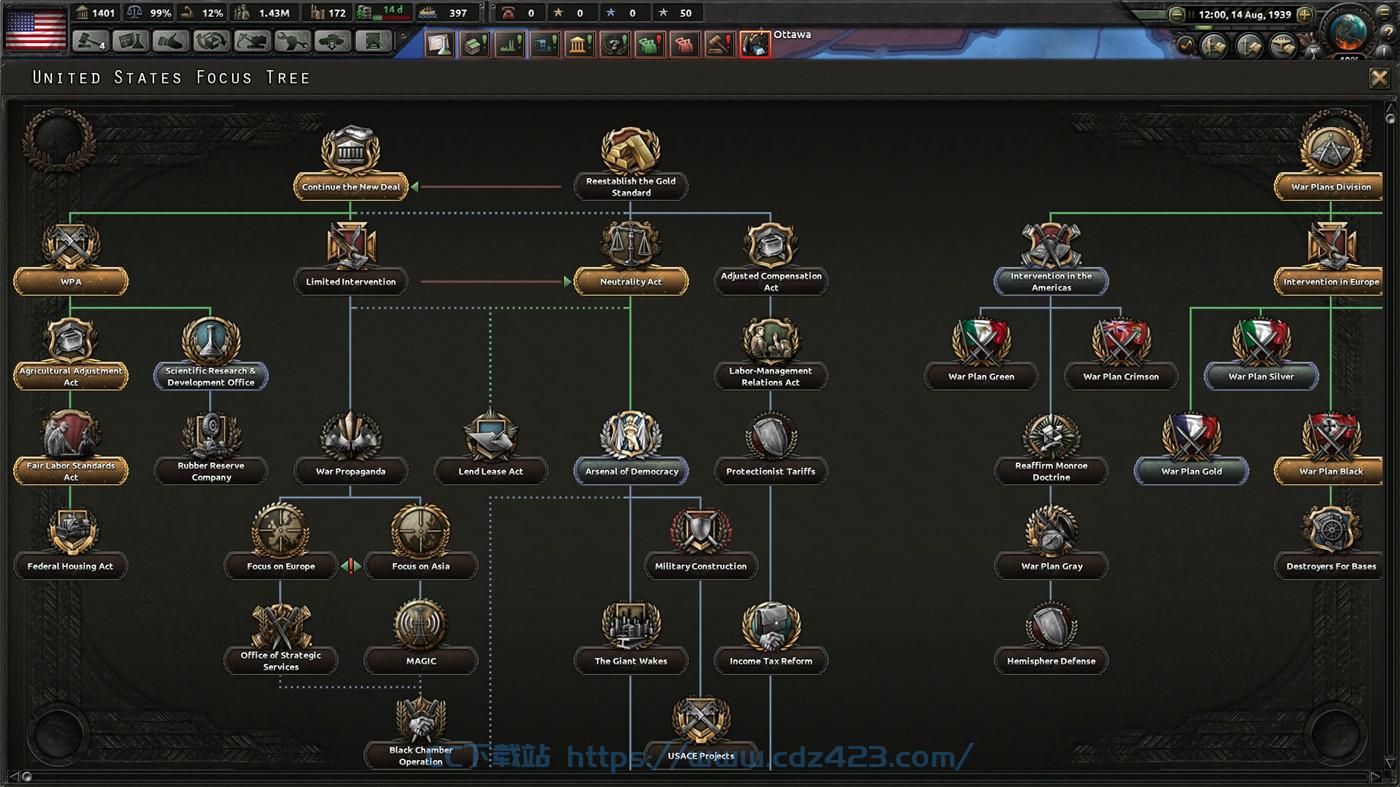This screenshot has width=1400, height=787.
Task: Open the Production wrench tab
Action: click(x=292, y=41)
